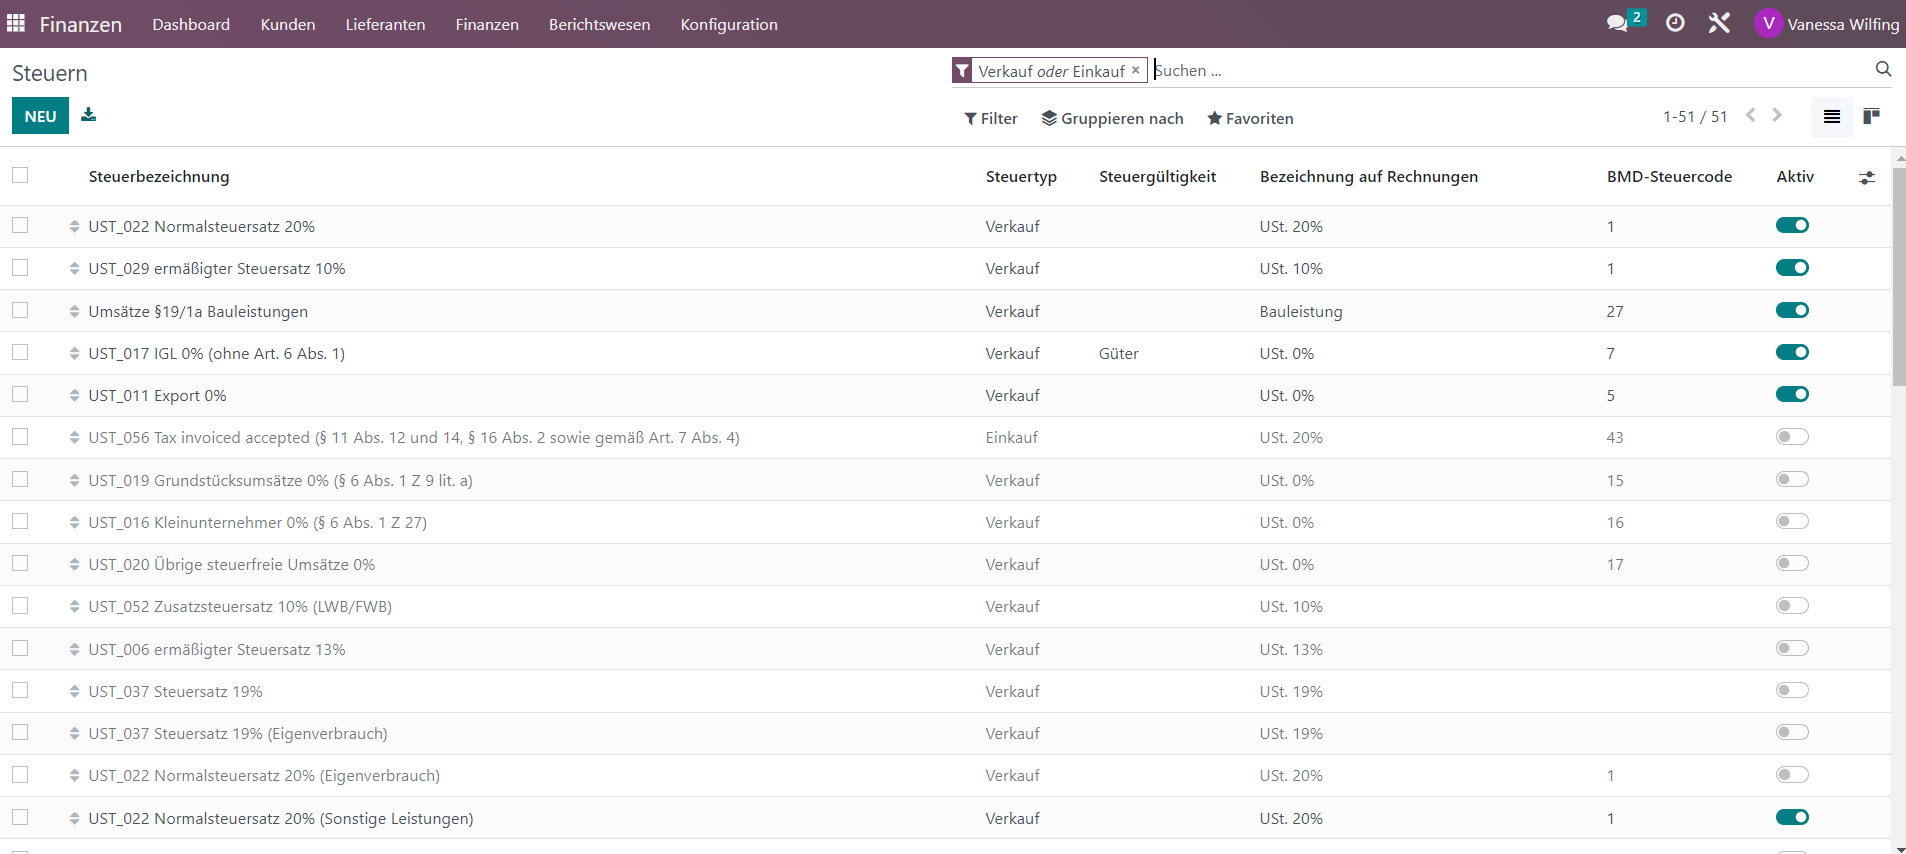Image resolution: width=1906 pixels, height=854 pixels.
Task: Click the drag handle of UST_011 Export 0%
Action: [x=75, y=396]
